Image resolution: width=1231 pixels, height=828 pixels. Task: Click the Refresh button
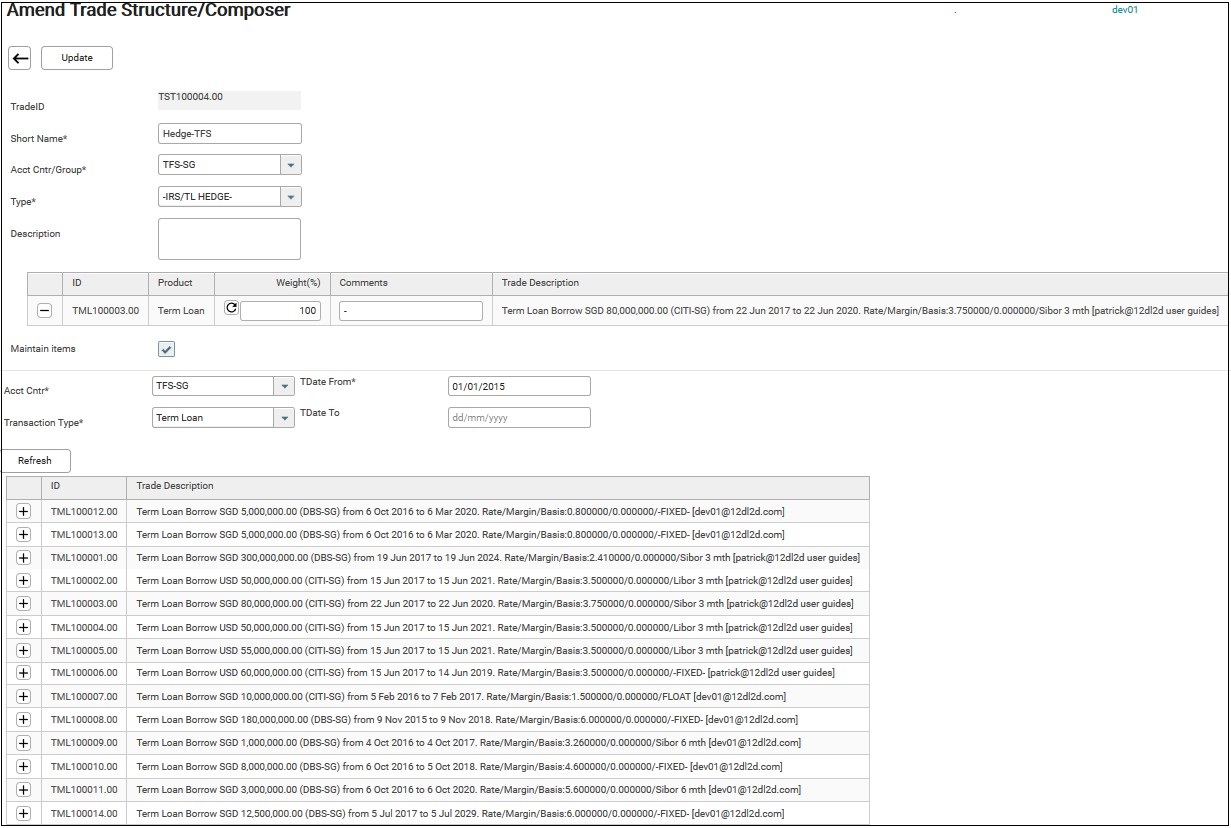35,461
